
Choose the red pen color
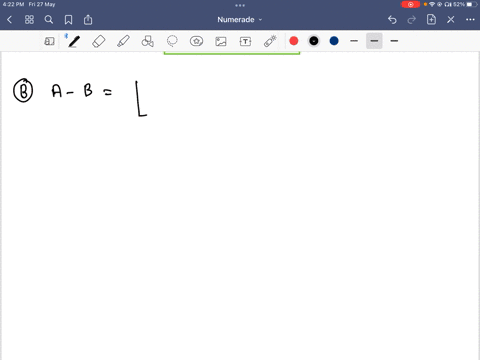pos(294,41)
